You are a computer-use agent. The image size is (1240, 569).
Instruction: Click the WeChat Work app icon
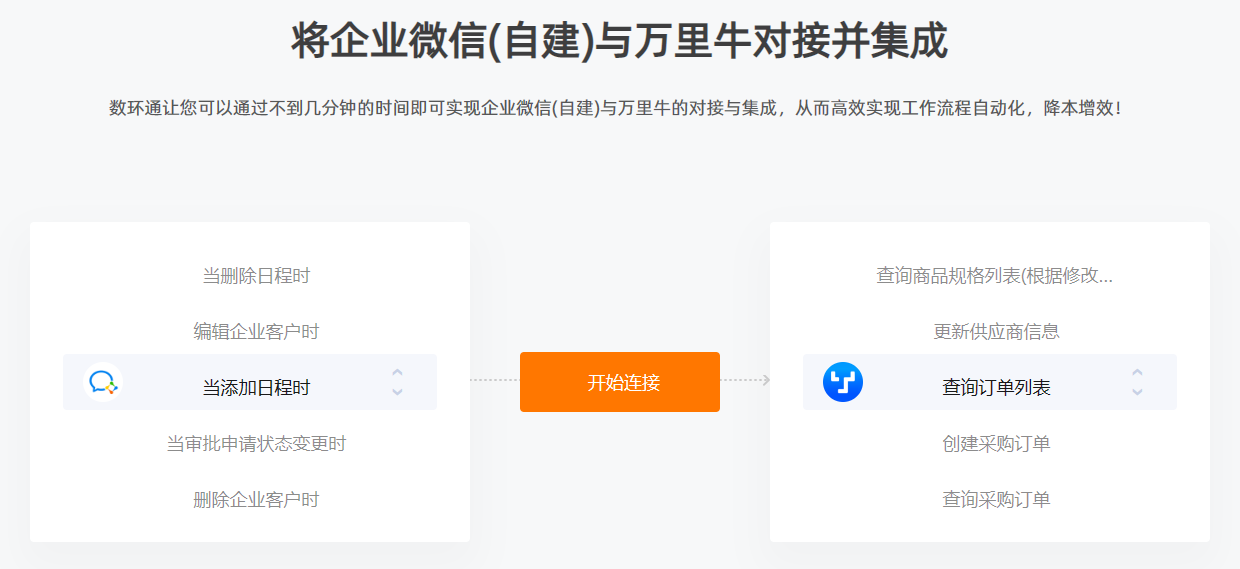coord(103,382)
